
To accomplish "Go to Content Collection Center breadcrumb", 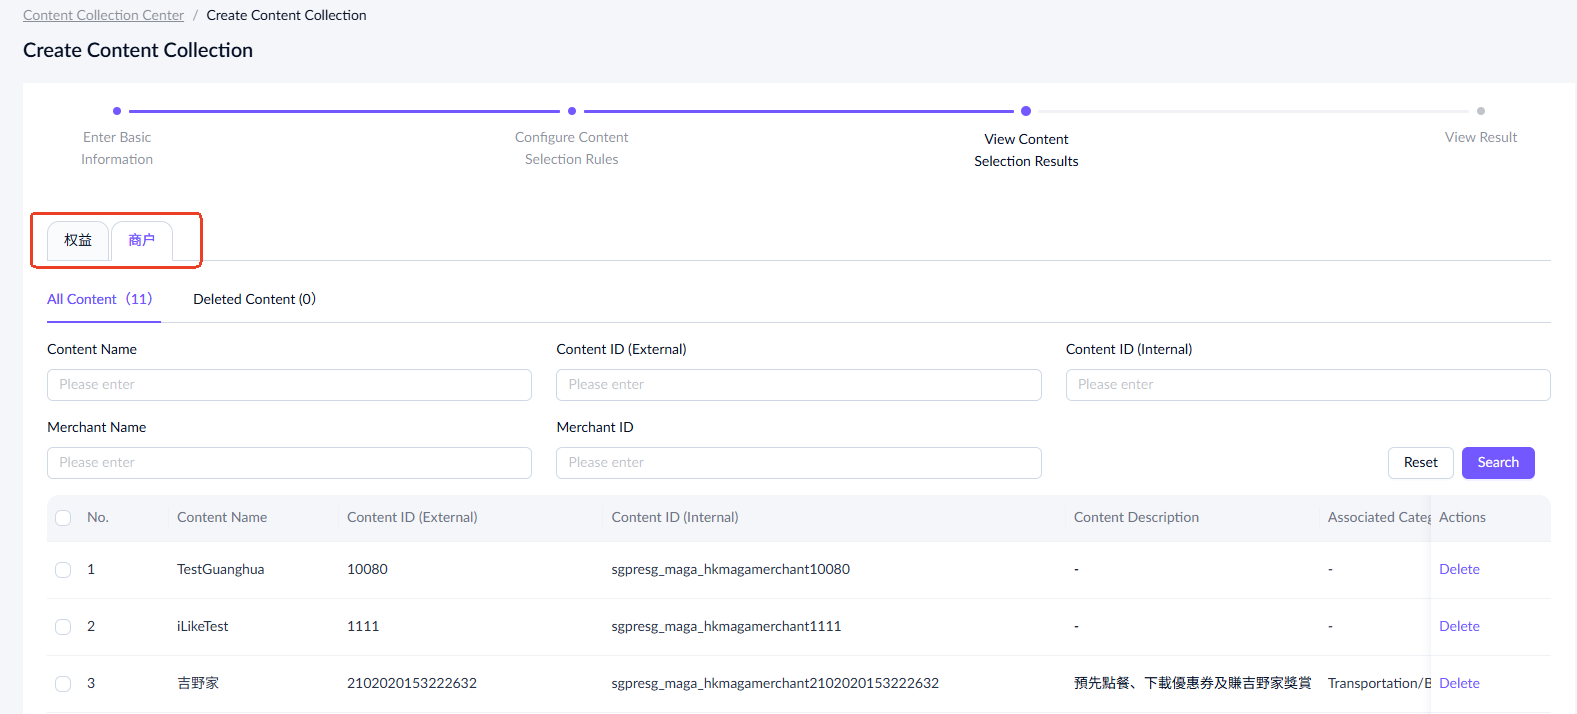I will tap(104, 15).
